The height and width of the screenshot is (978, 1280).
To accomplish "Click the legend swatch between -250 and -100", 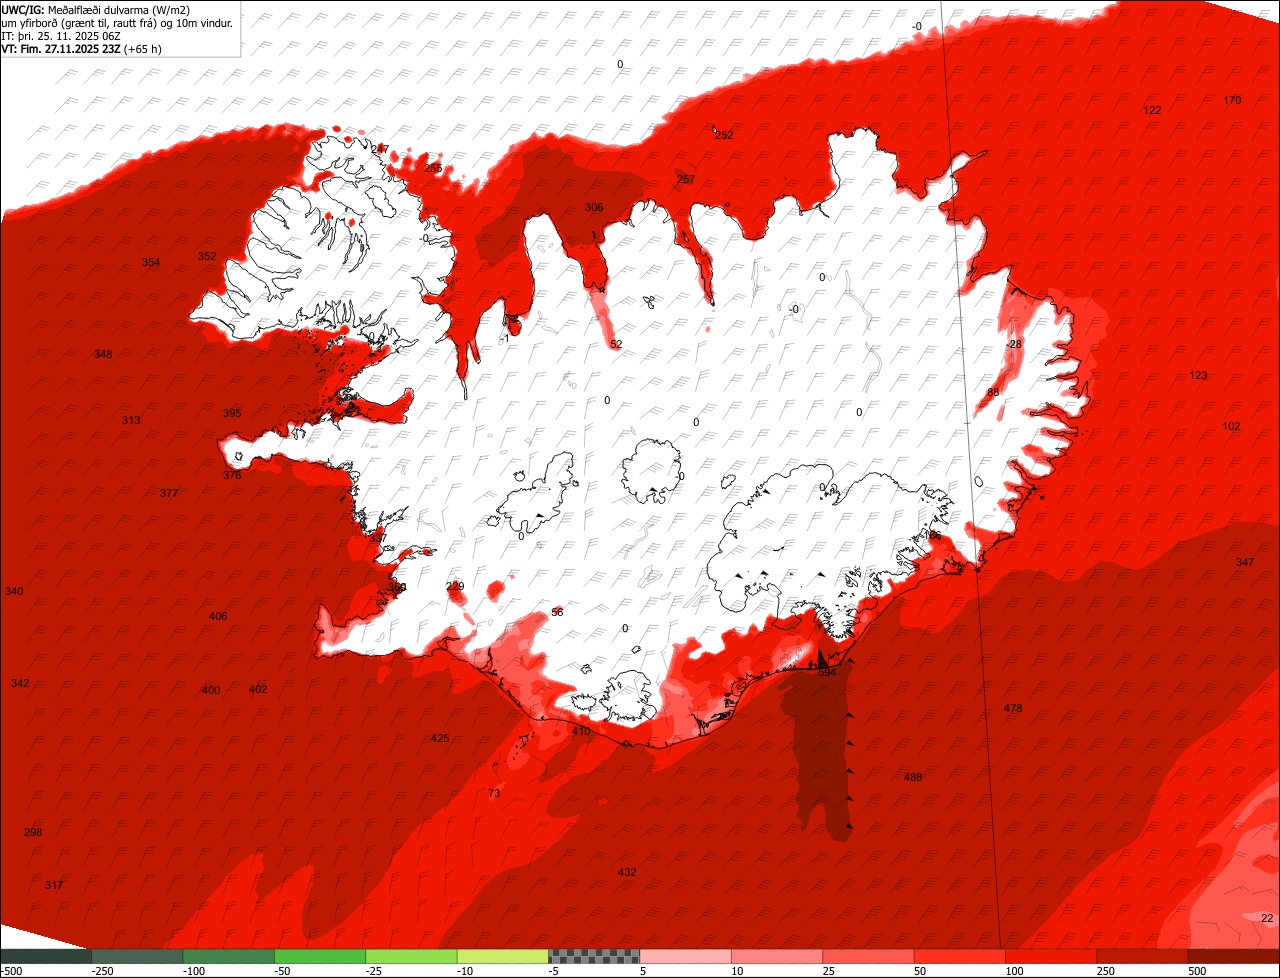I will [138, 956].
